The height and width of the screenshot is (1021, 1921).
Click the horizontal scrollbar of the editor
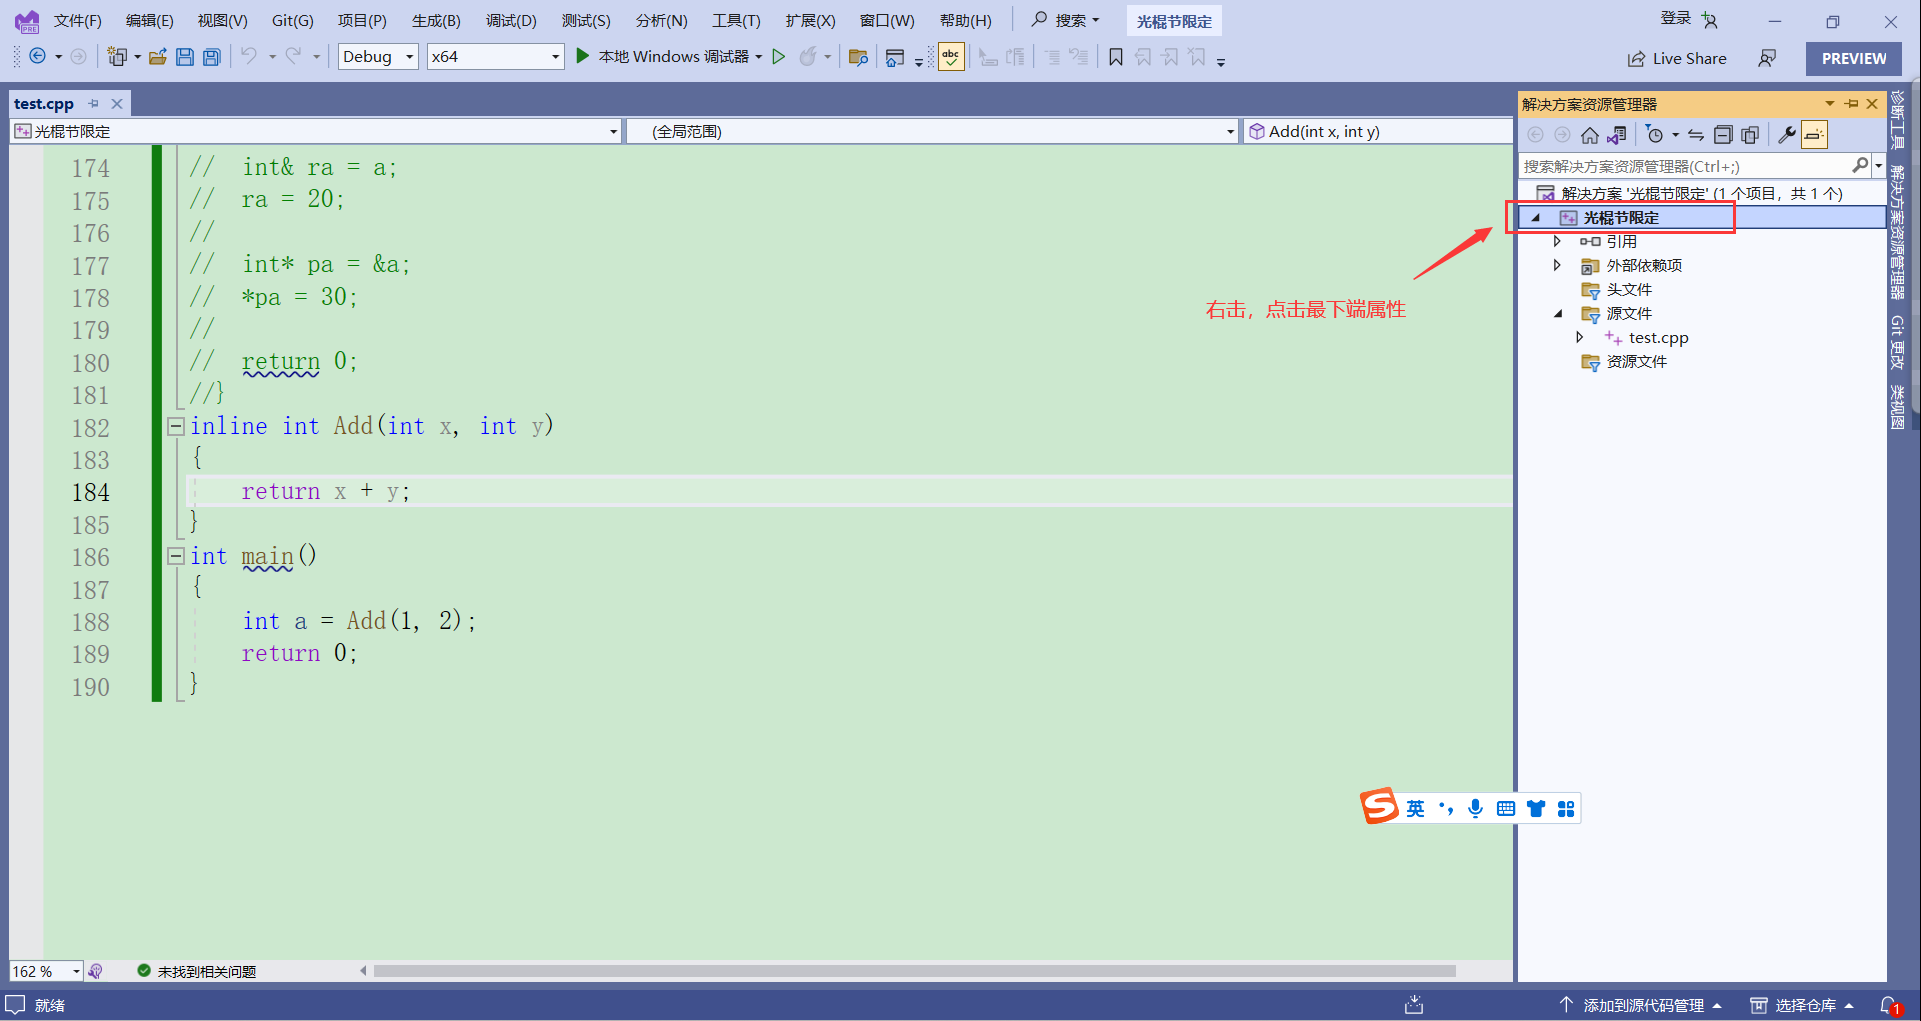tap(915, 971)
